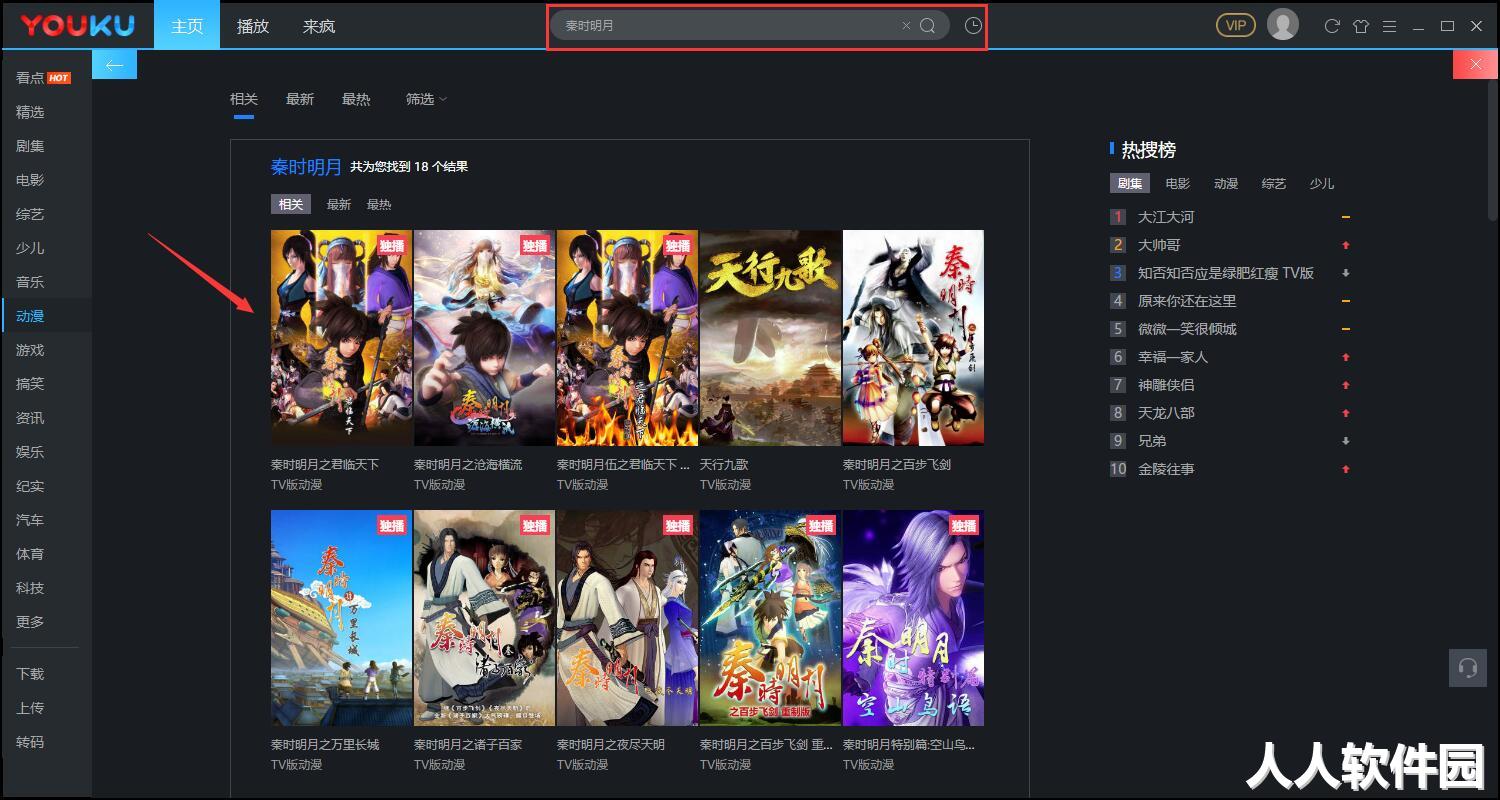Image resolution: width=1500 pixels, height=800 pixels.
Task: Open 微微一笑很倾城 hot search entry
Action: [1187, 329]
